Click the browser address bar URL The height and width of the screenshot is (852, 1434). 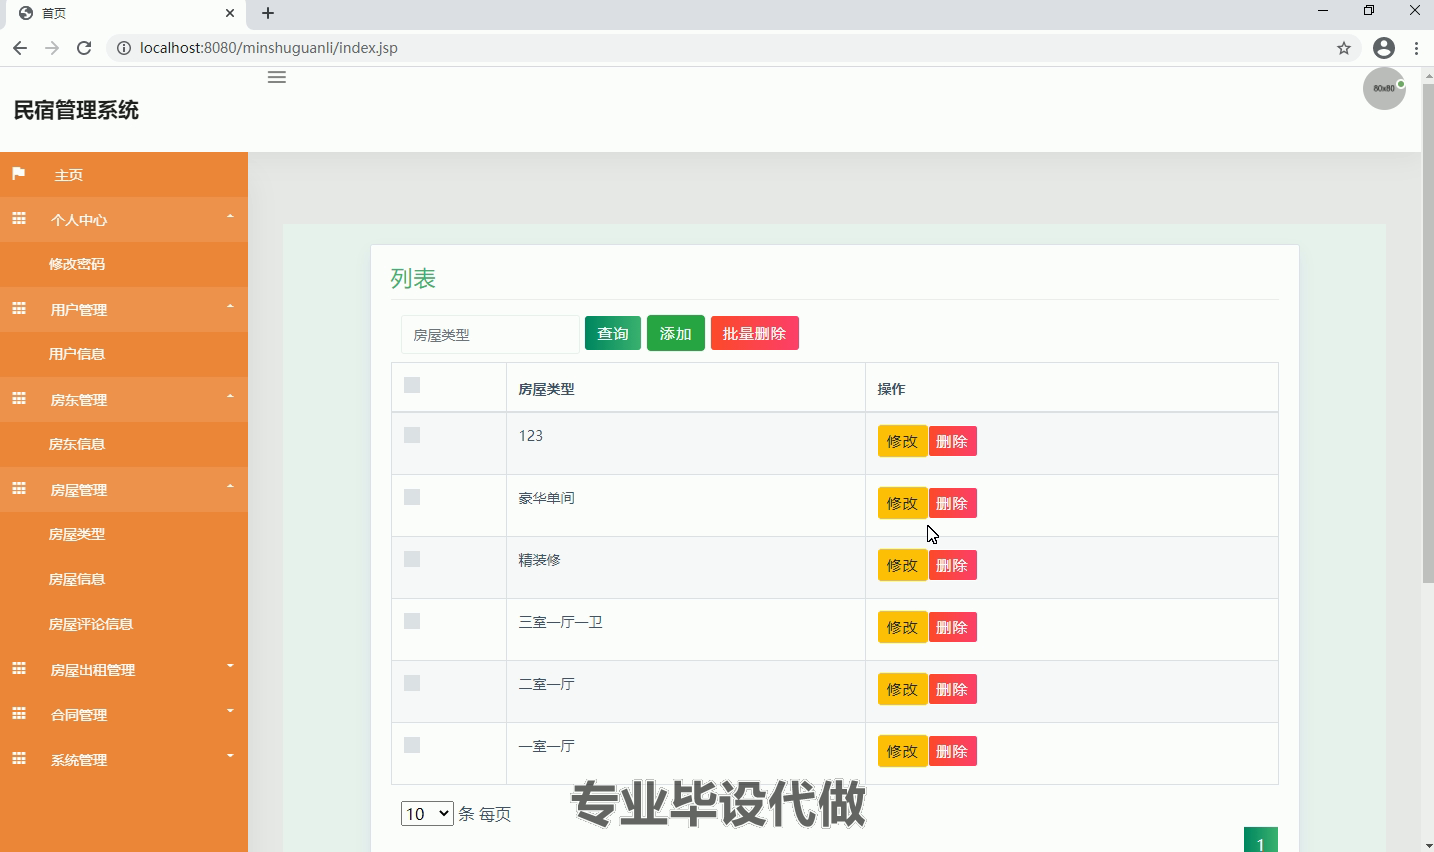click(269, 48)
